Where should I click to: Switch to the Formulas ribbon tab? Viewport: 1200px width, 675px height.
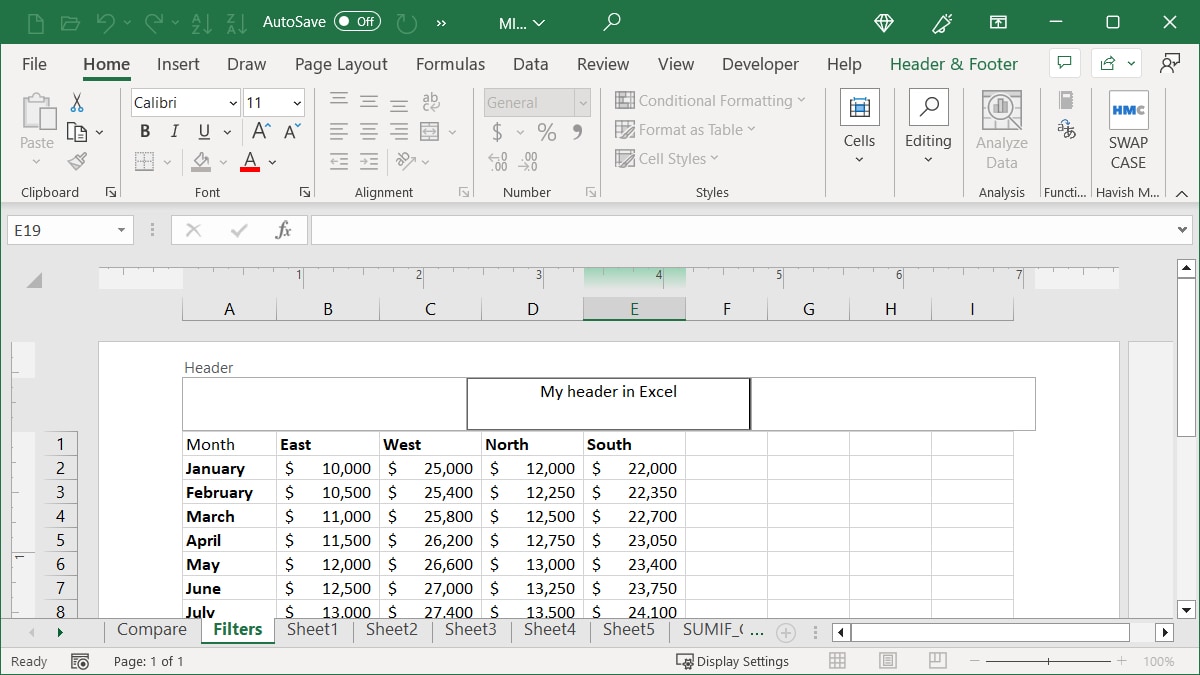(450, 63)
